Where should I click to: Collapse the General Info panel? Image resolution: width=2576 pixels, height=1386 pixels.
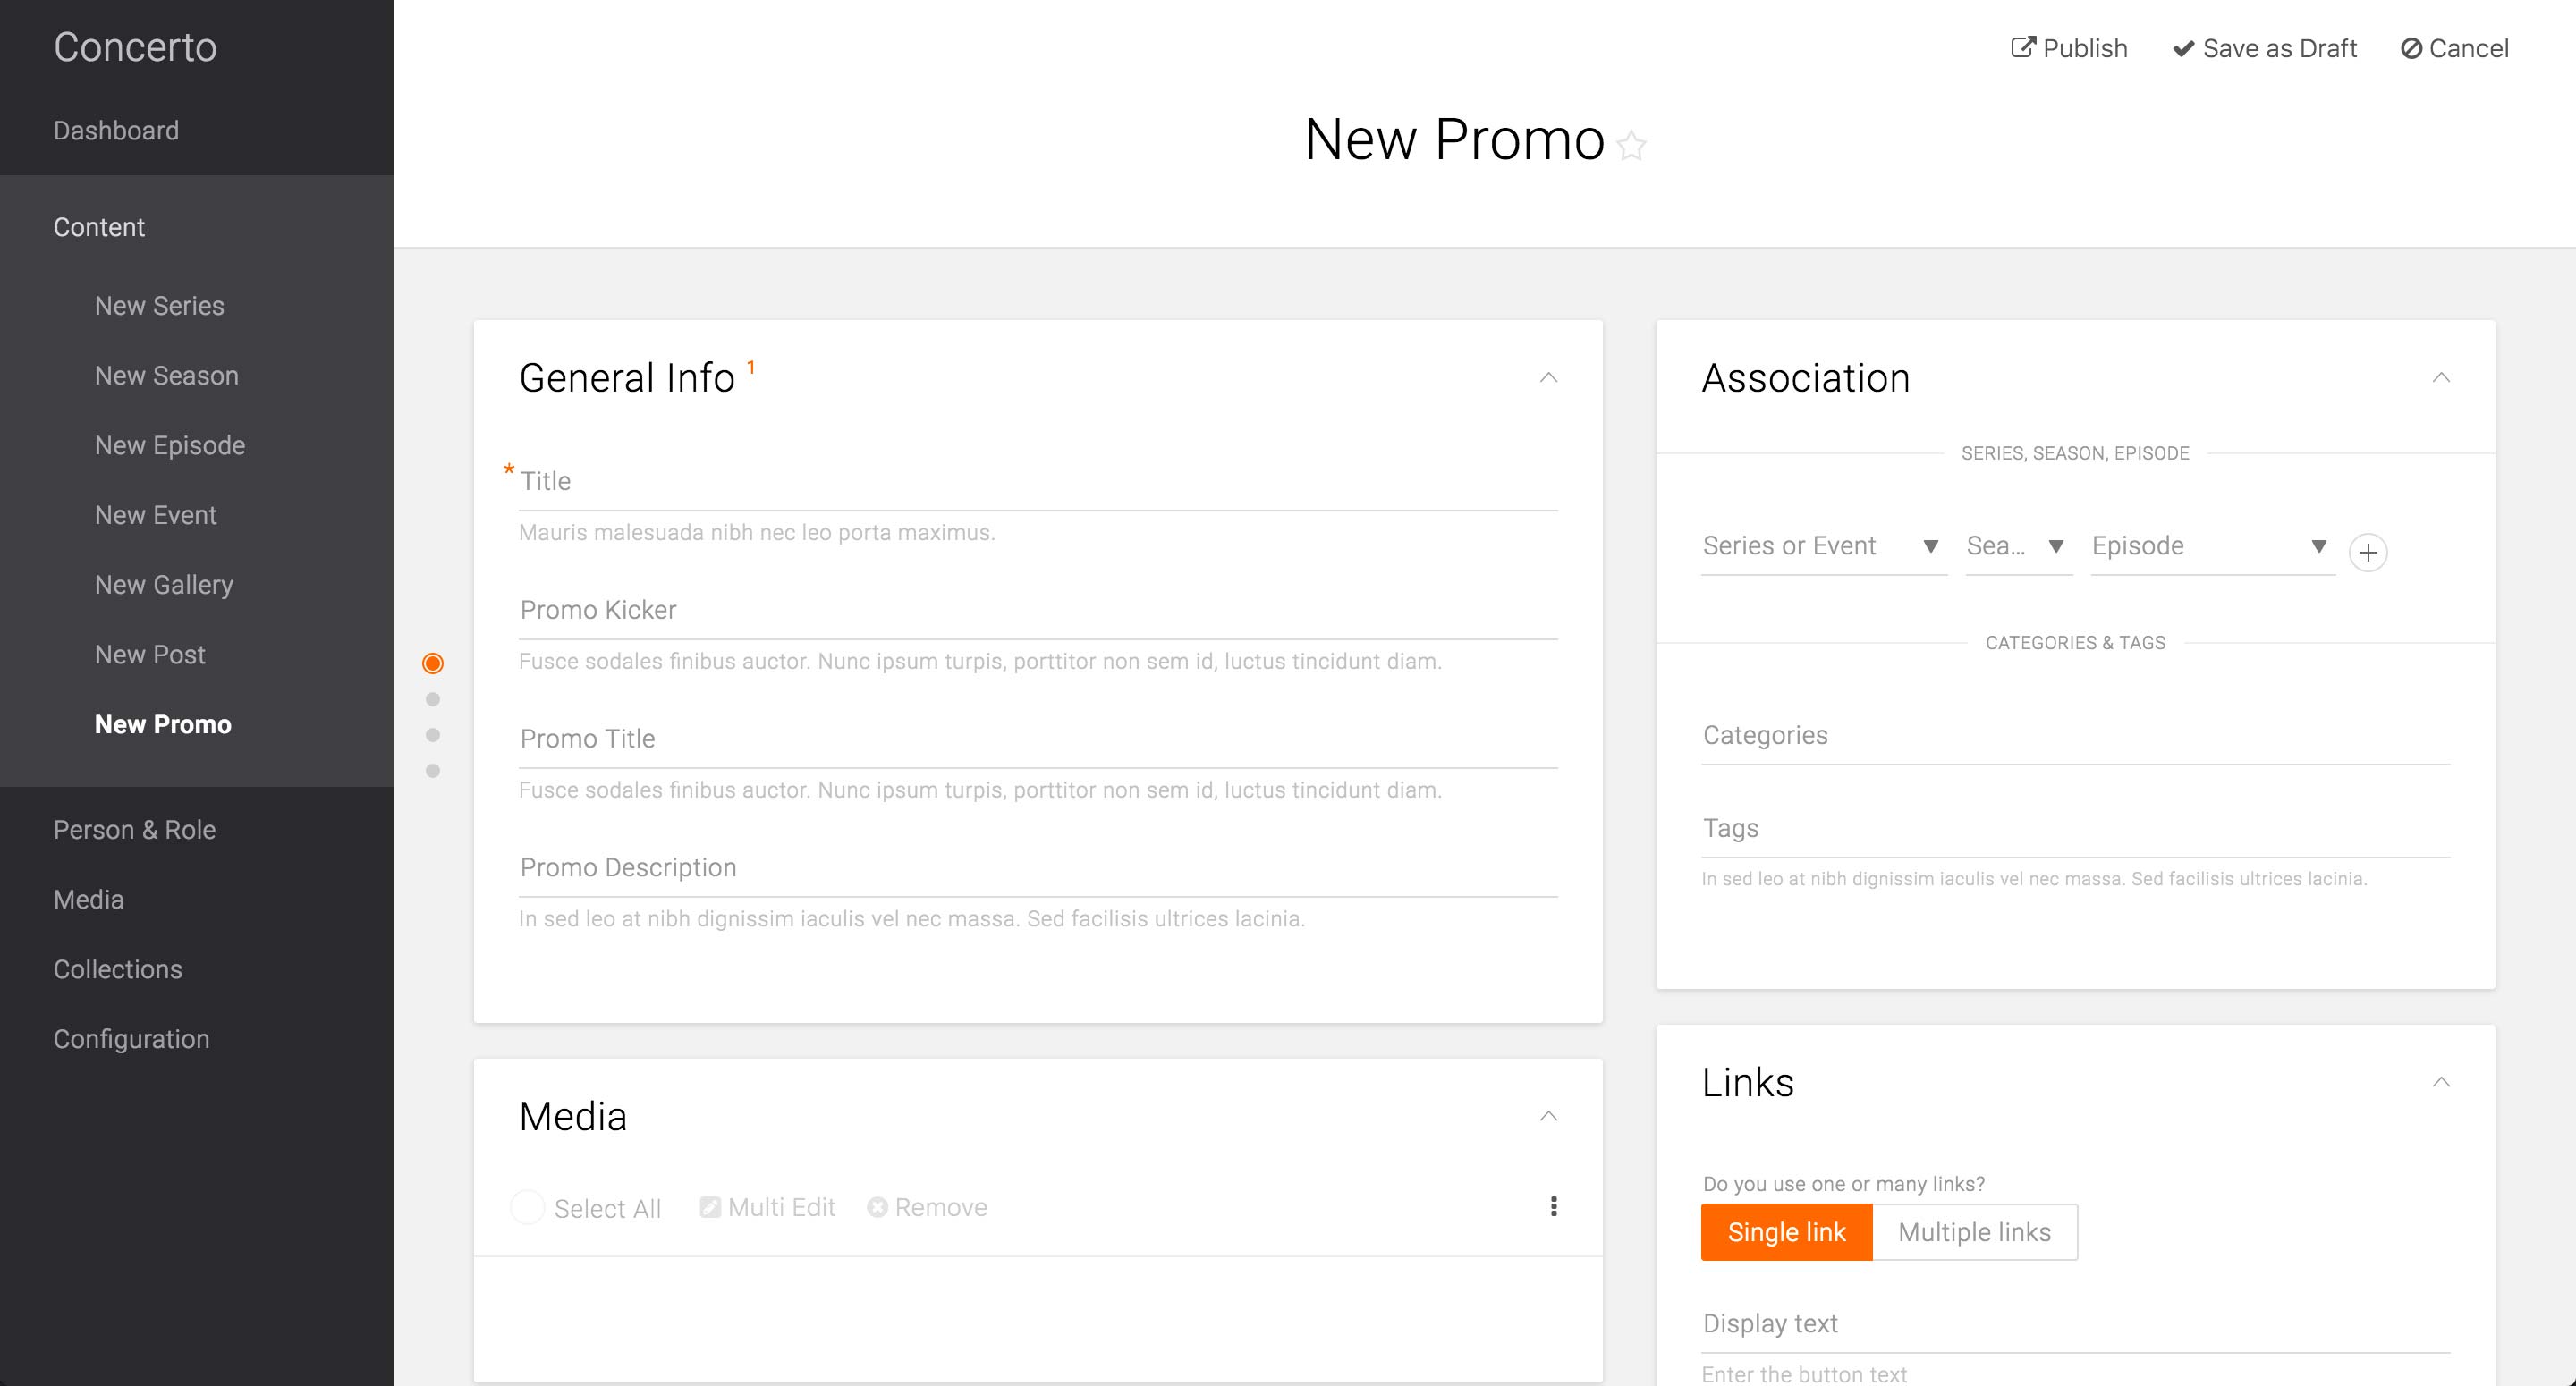point(1548,378)
